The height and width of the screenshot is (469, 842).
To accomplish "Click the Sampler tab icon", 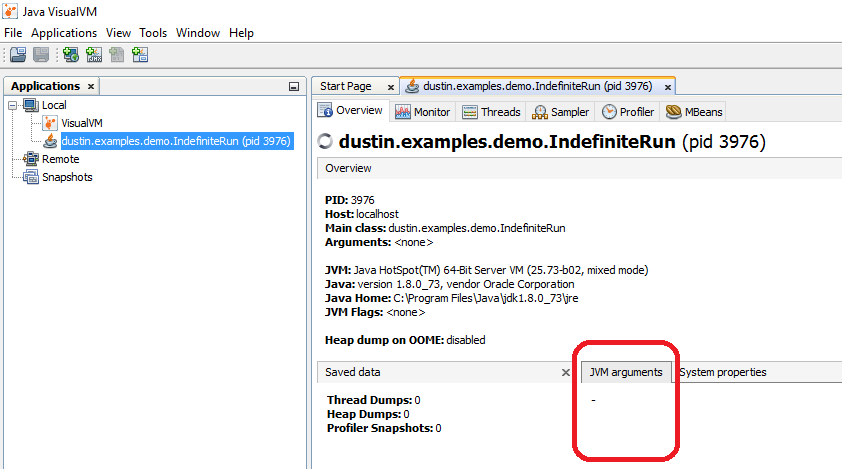I will [540, 112].
